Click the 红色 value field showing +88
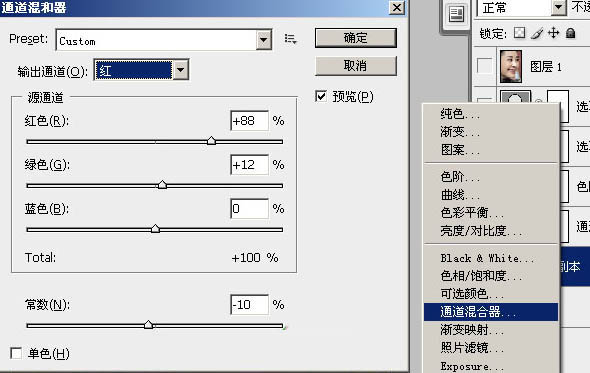This screenshot has height=373, width=590. (x=249, y=121)
